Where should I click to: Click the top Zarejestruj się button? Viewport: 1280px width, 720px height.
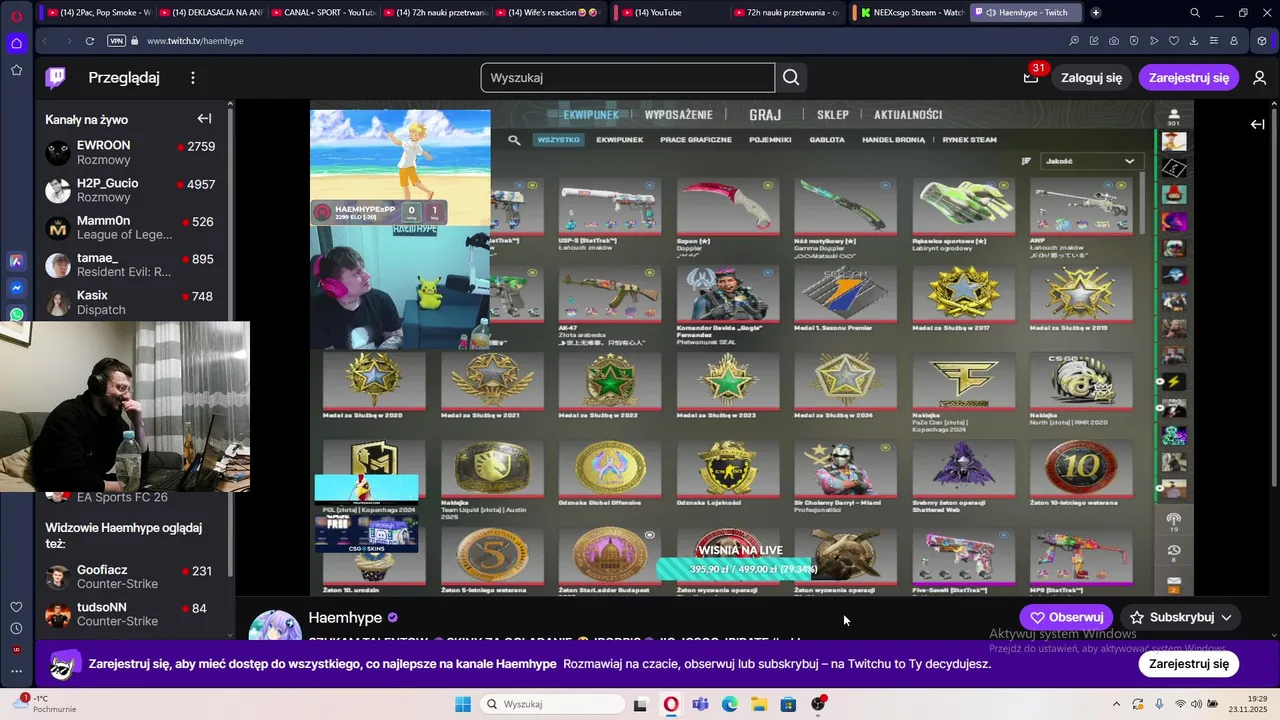coord(1189,78)
